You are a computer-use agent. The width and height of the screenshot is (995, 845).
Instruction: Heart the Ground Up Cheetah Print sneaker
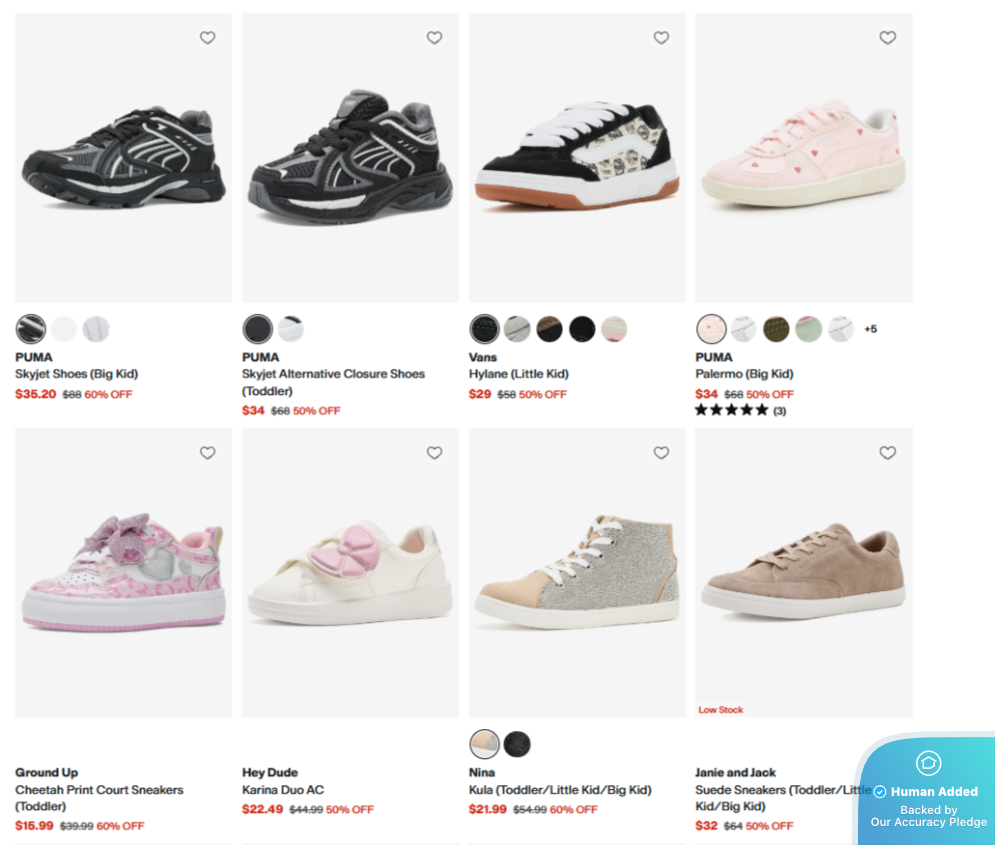pos(208,453)
